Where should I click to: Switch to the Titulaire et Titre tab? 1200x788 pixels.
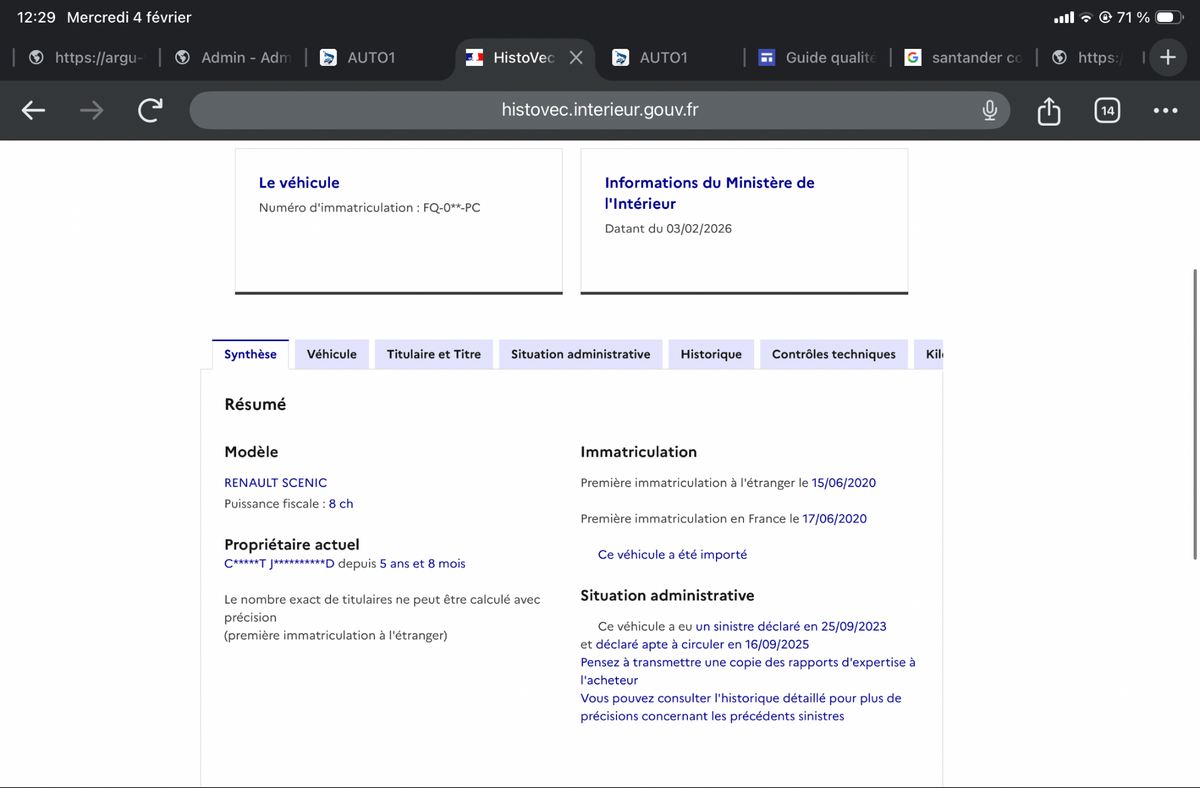point(433,353)
